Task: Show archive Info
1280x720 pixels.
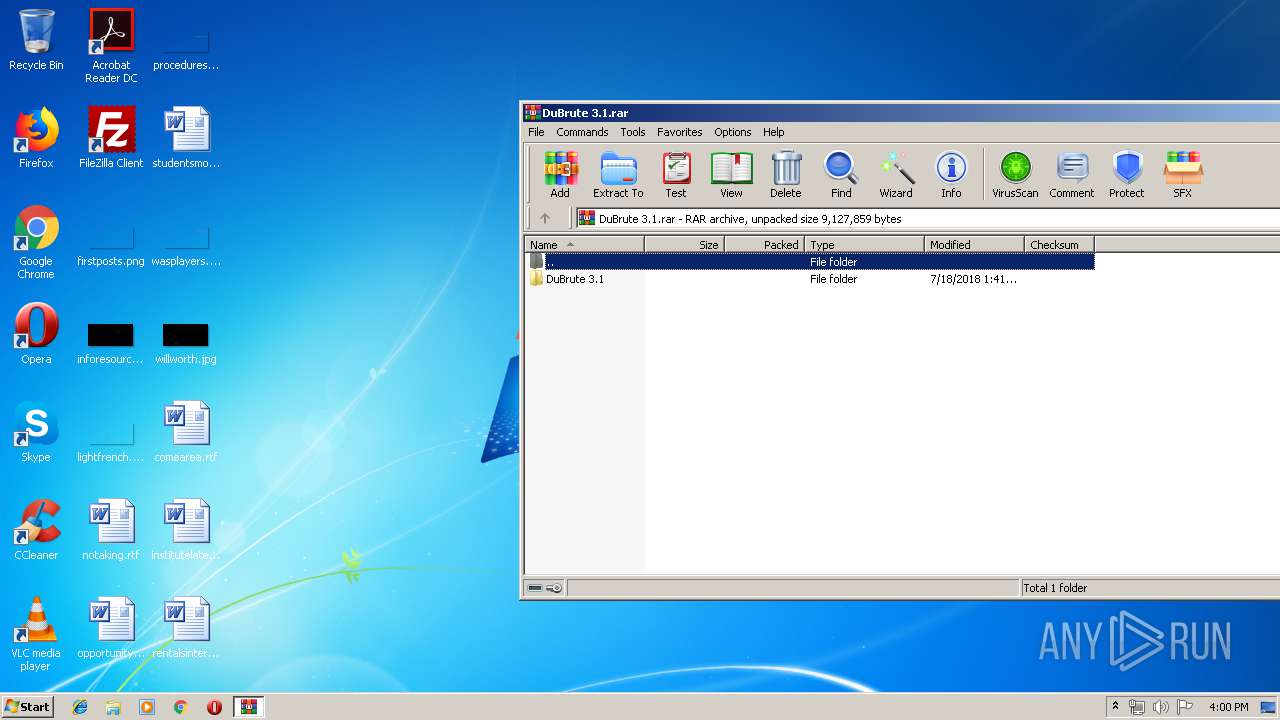Action: (951, 175)
